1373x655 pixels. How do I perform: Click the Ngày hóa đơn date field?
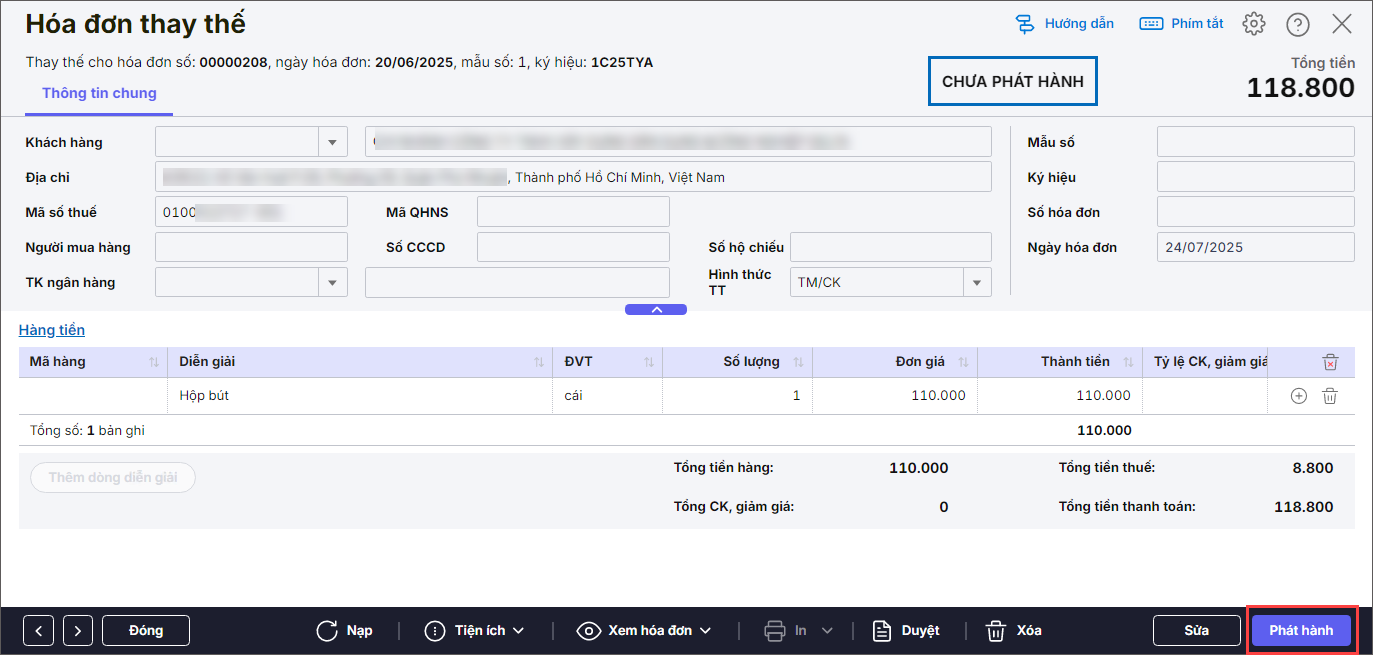[1255, 247]
